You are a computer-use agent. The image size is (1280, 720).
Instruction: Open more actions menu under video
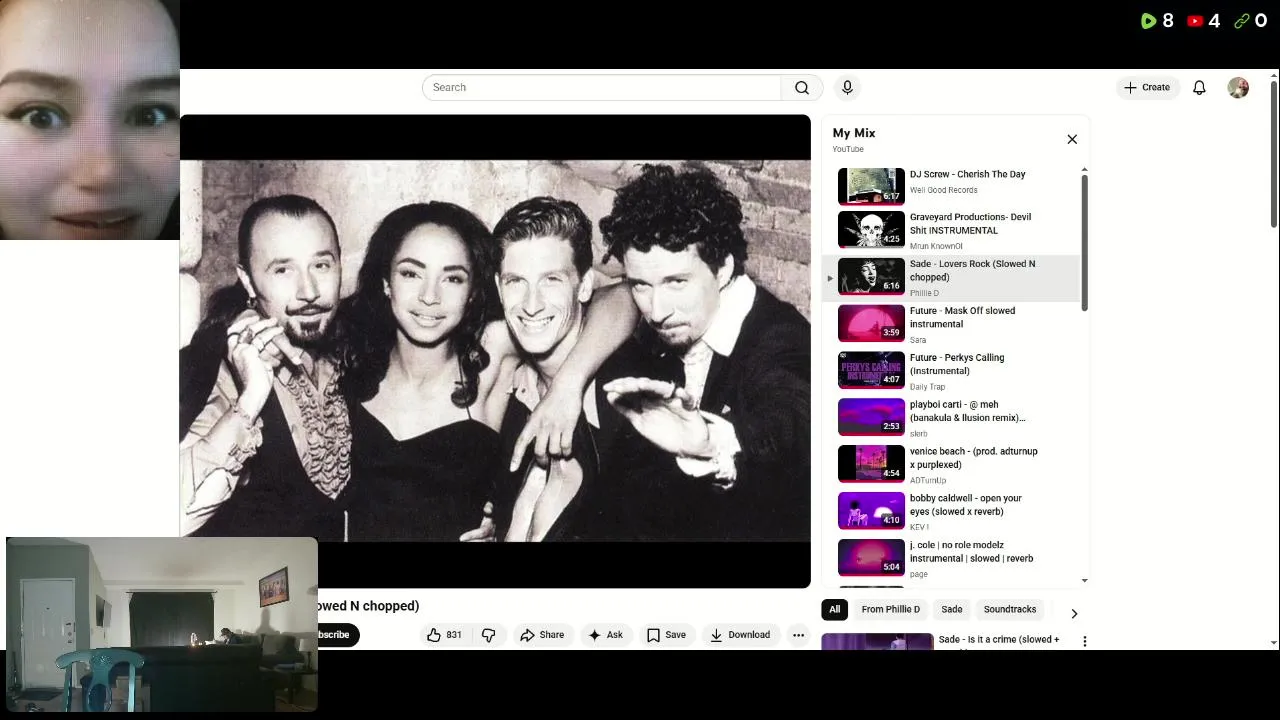point(798,635)
